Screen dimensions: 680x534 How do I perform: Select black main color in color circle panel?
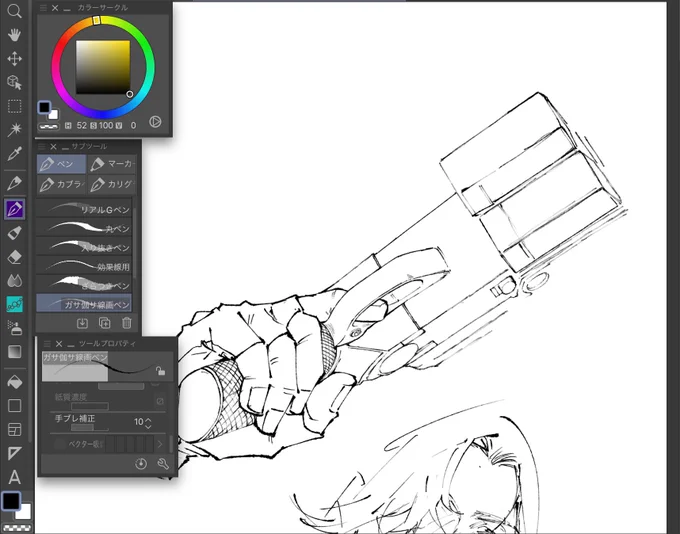(x=44, y=108)
